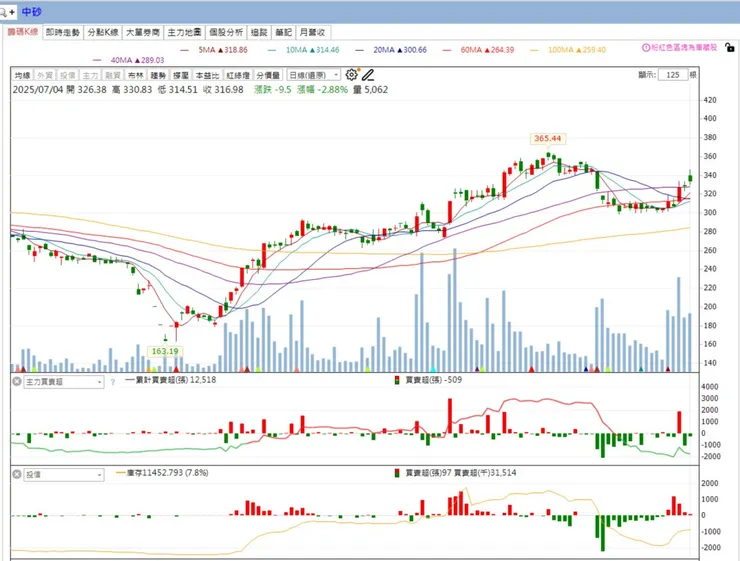
Task: Click the 買賣超(張) -509 legend
Action: point(429,380)
